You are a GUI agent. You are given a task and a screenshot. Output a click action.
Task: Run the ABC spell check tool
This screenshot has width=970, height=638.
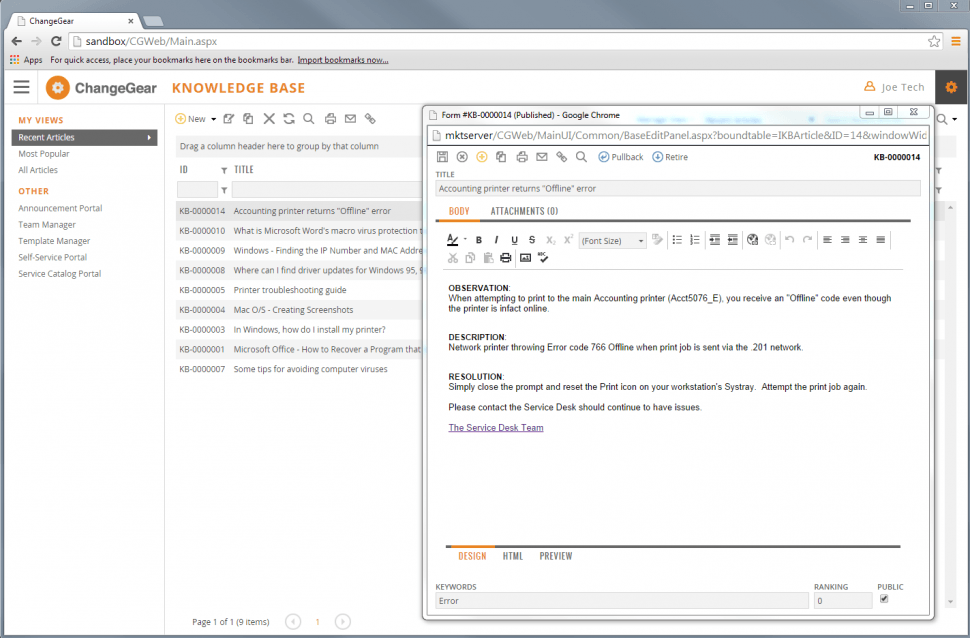[543, 257]
